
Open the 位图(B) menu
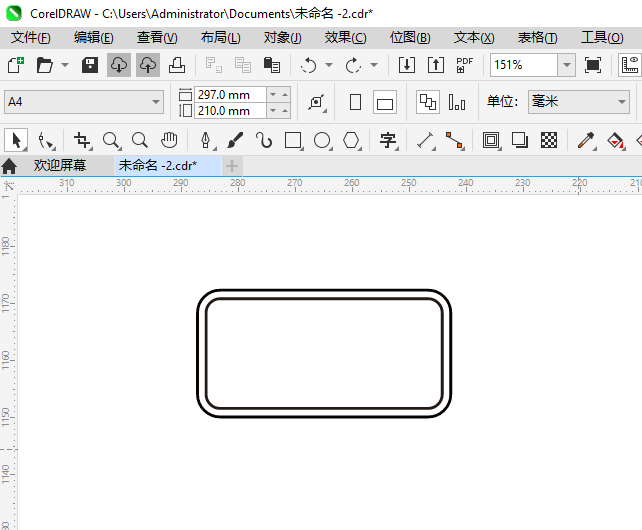(410, 38)
